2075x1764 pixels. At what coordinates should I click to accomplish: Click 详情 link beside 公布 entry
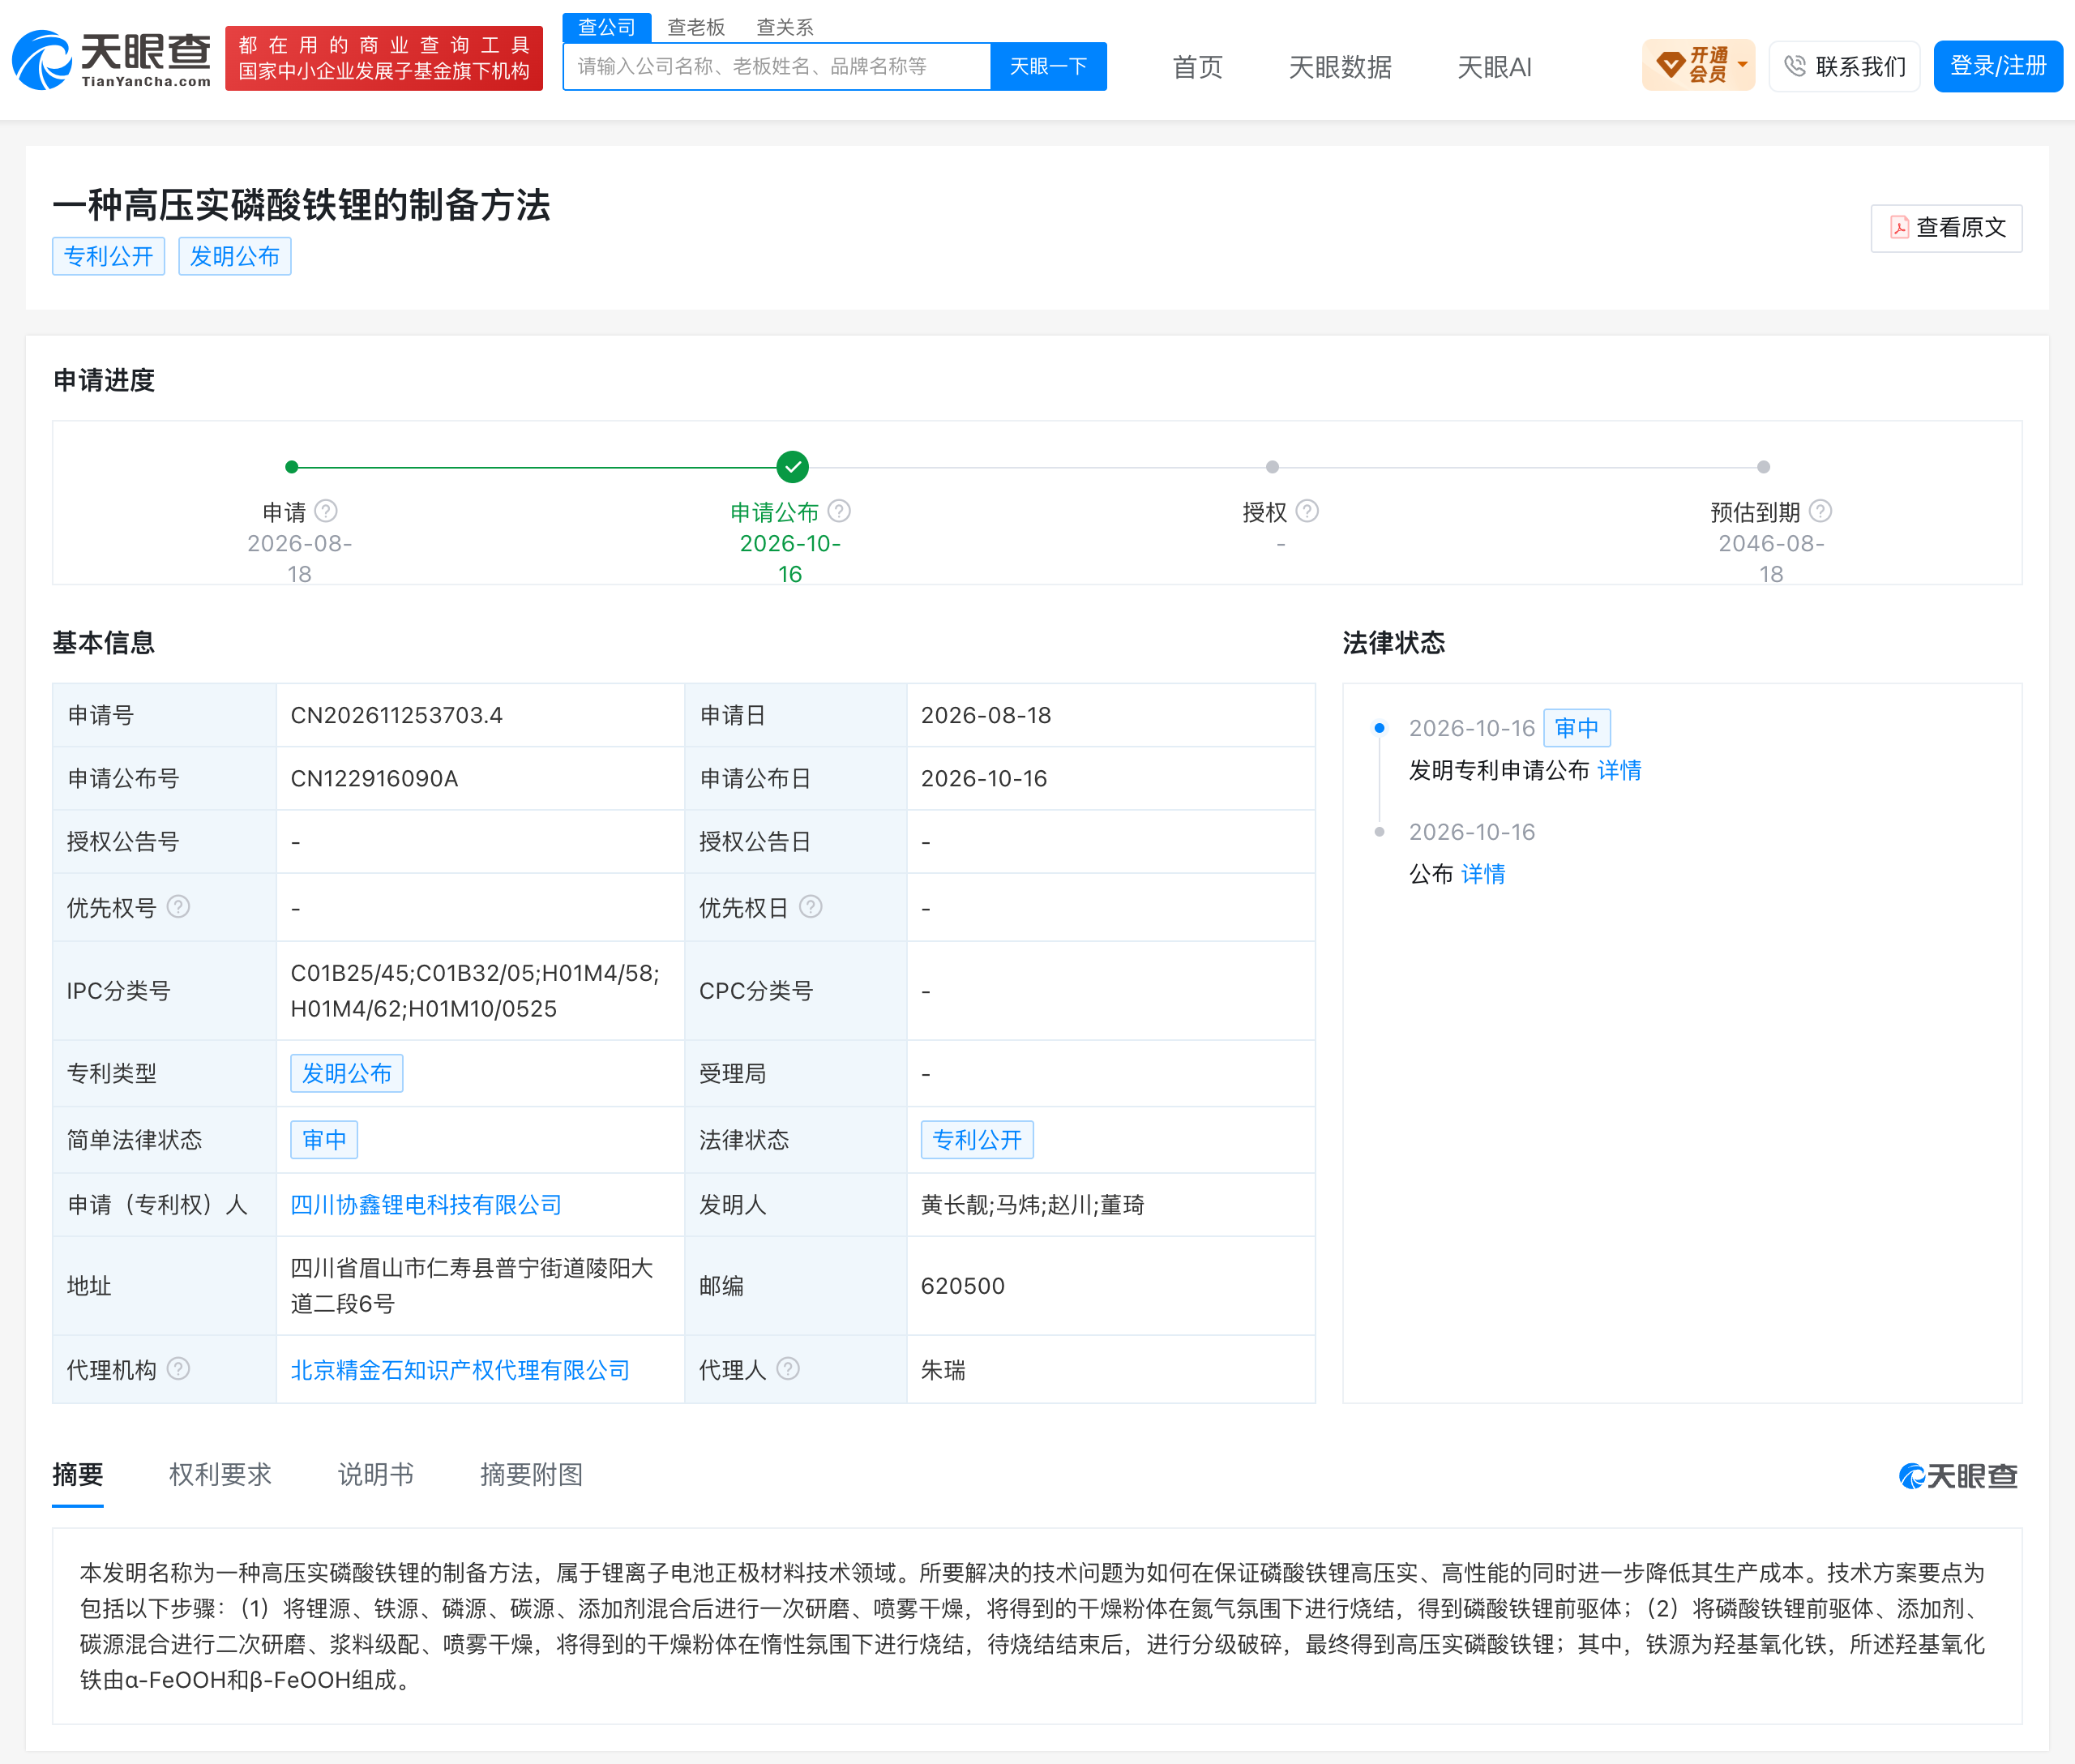1483,874
